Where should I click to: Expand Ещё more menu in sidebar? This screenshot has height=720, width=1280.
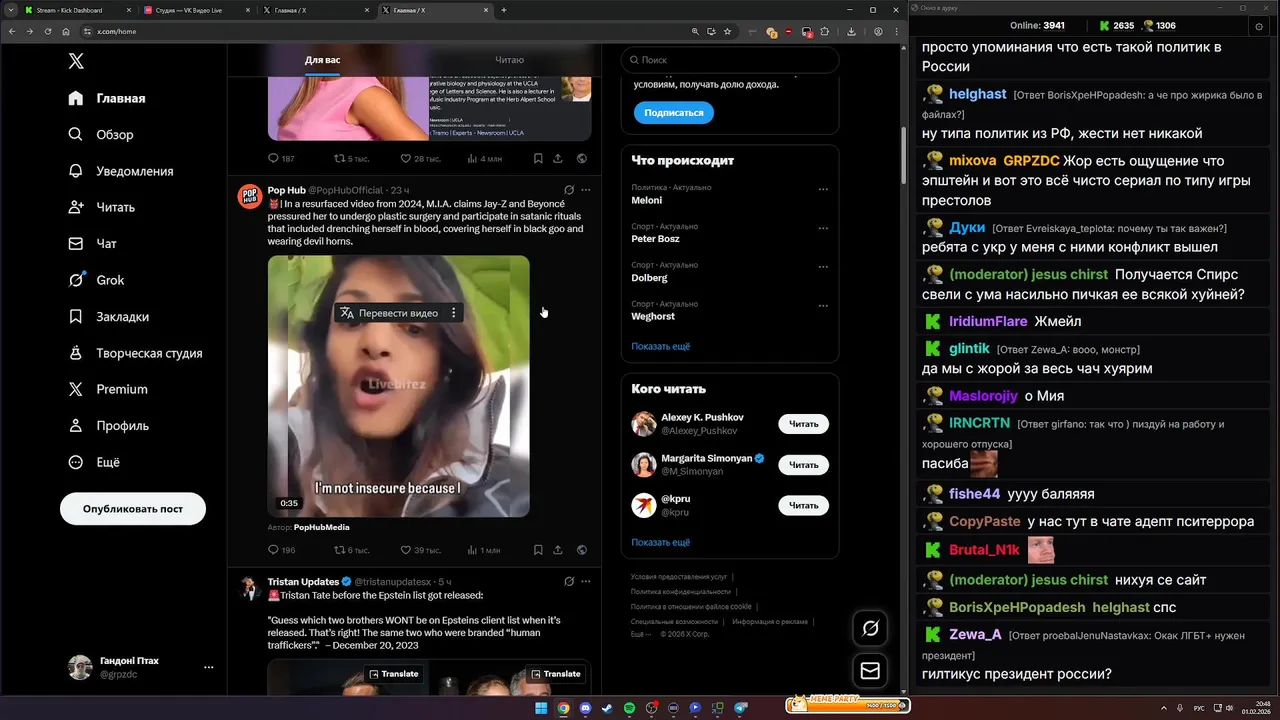(x=93, y=462)
